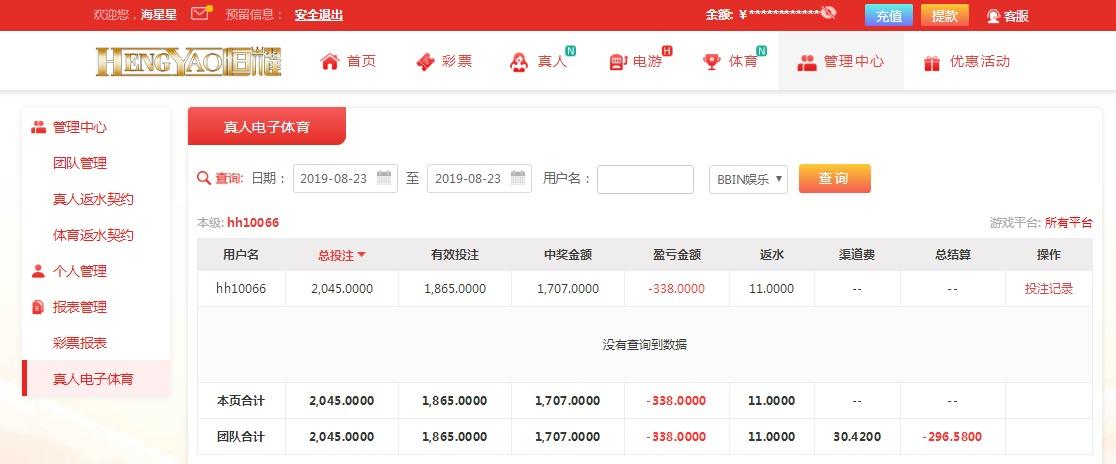The height and width of the screenshot is (464, 1116).
Task: Click the home icon beside 首页
Action: 330,62
